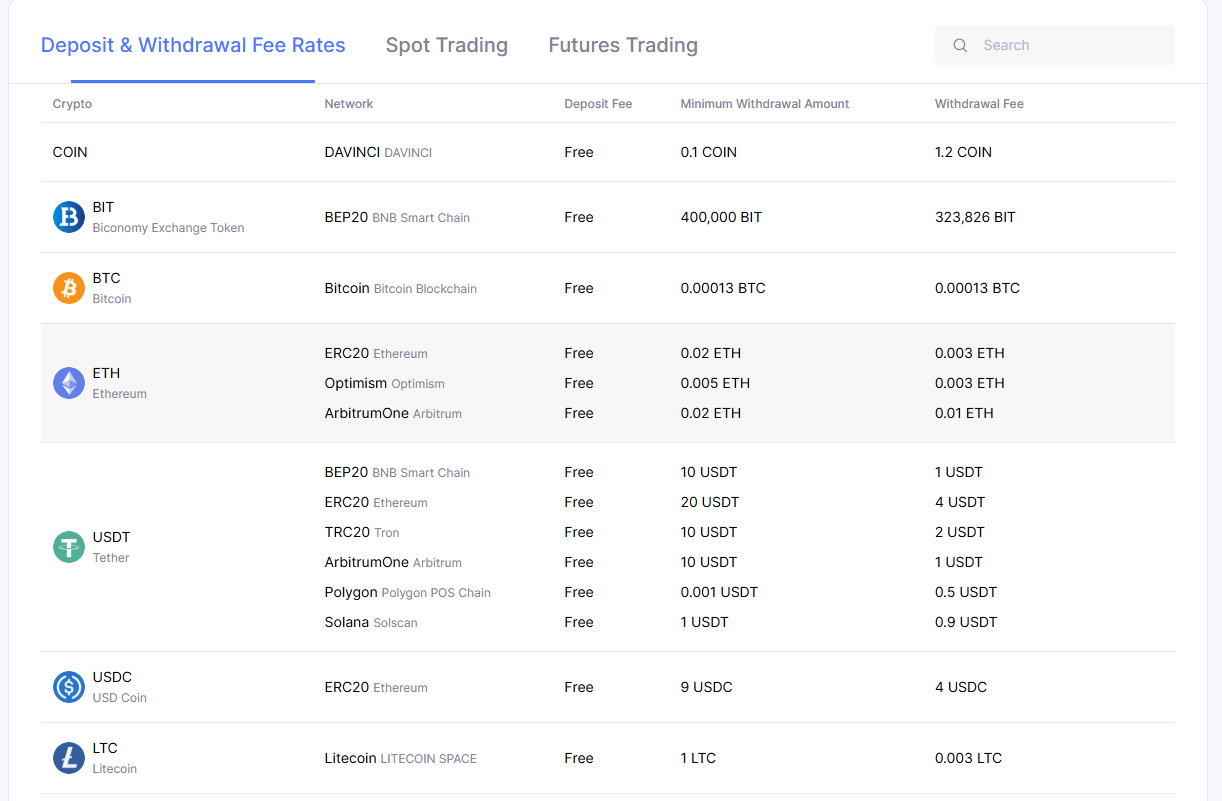The height and width of the screenshot is (801, 1222).
Task: Switch to the Futures Trading tab
Action: click(623, 45)
